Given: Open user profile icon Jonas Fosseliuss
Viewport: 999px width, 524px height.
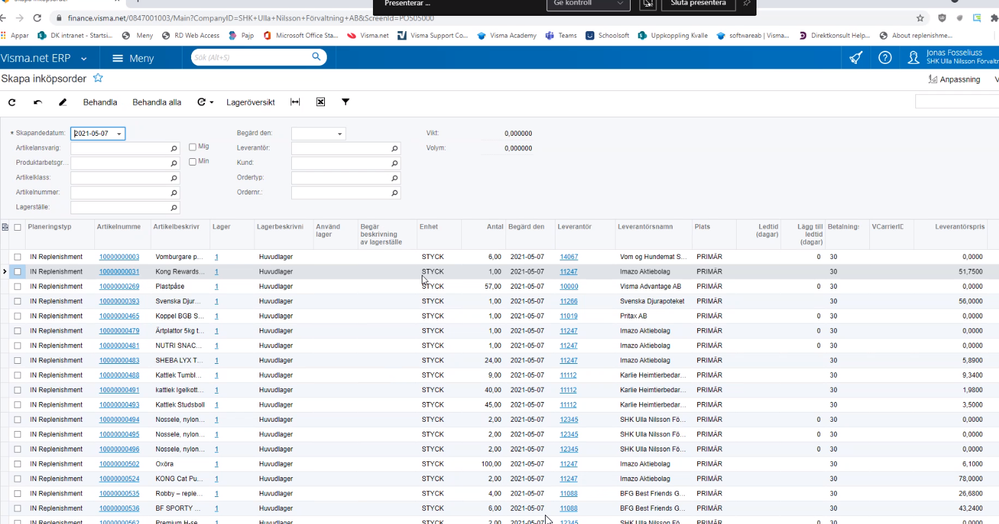Looking at the screenshot, I should point(913,58).
